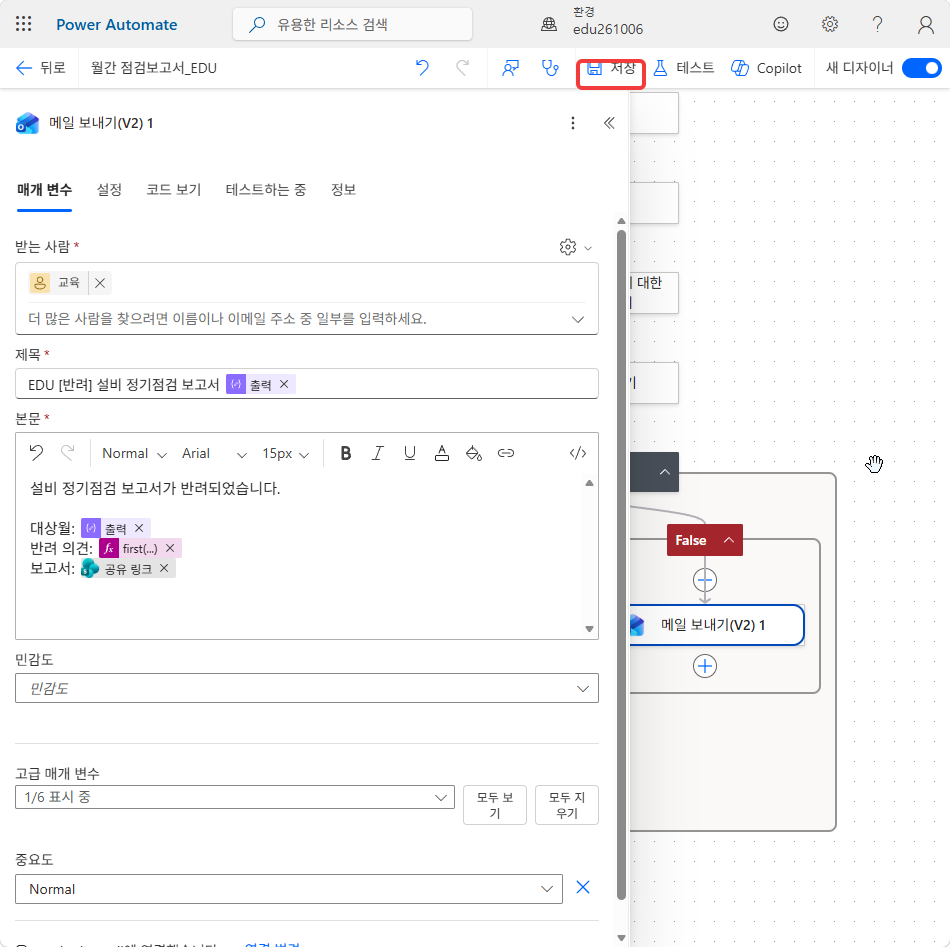
Task: Open the help question mark icon
Action: (877, 24)
